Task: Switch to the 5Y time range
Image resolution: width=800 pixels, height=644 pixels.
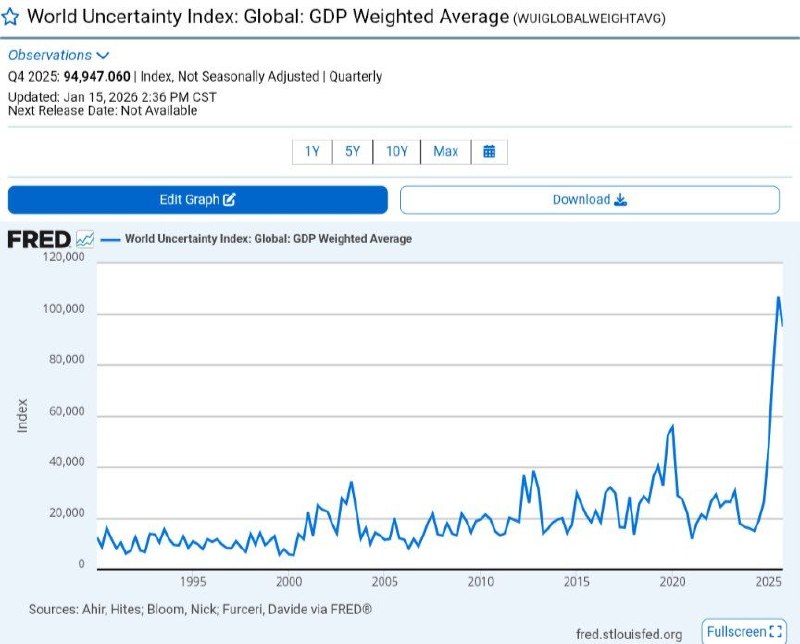Action: click(352, 151)
